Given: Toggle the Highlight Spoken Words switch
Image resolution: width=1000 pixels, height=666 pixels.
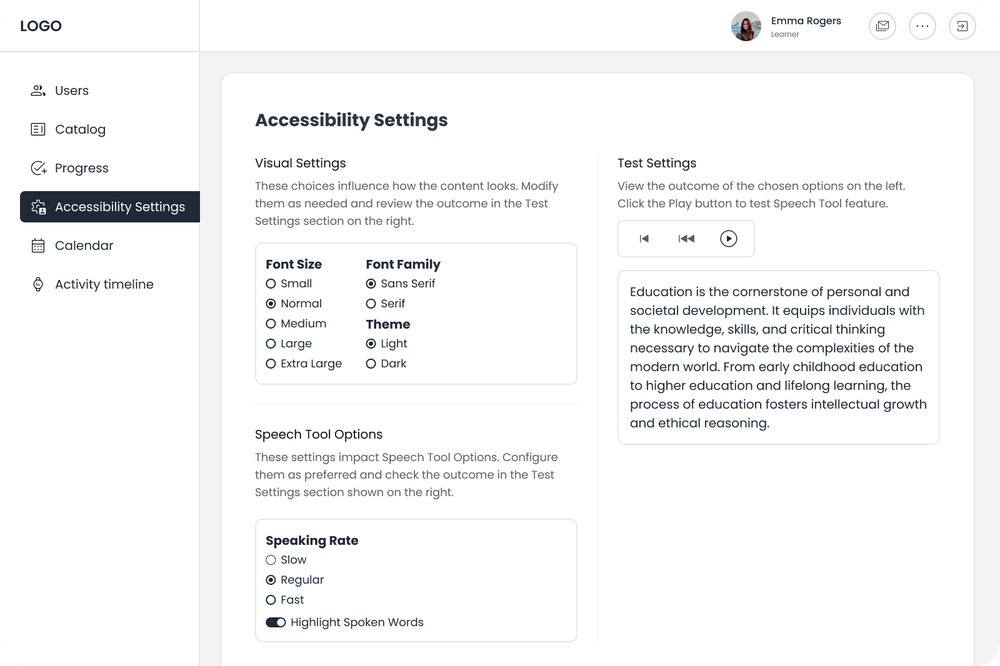Looking at the screenshot, I should tap(276, 623).
